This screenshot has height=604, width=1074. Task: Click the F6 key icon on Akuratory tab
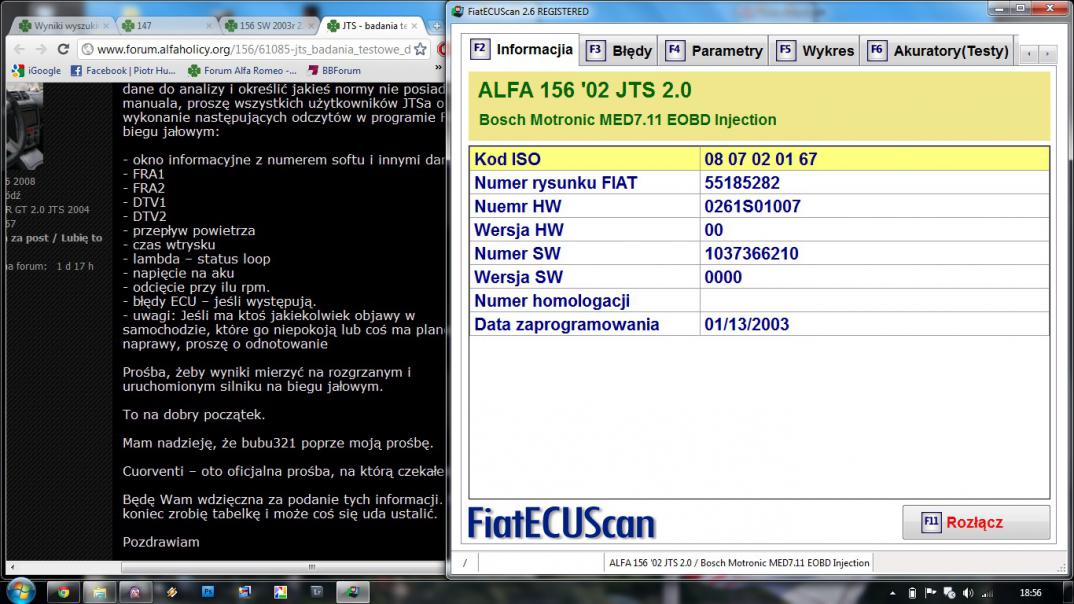[877, 50]
